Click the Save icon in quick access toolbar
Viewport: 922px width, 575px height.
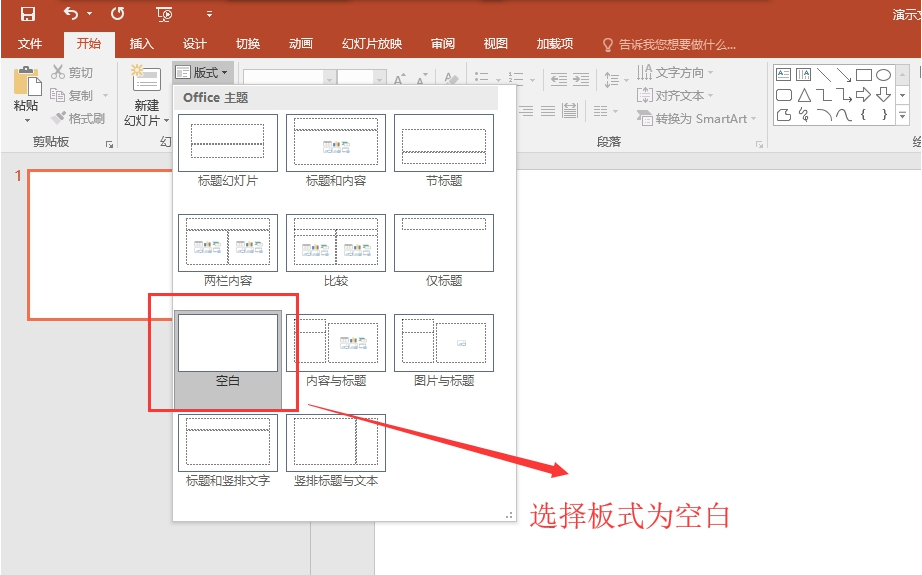[28, 14]
